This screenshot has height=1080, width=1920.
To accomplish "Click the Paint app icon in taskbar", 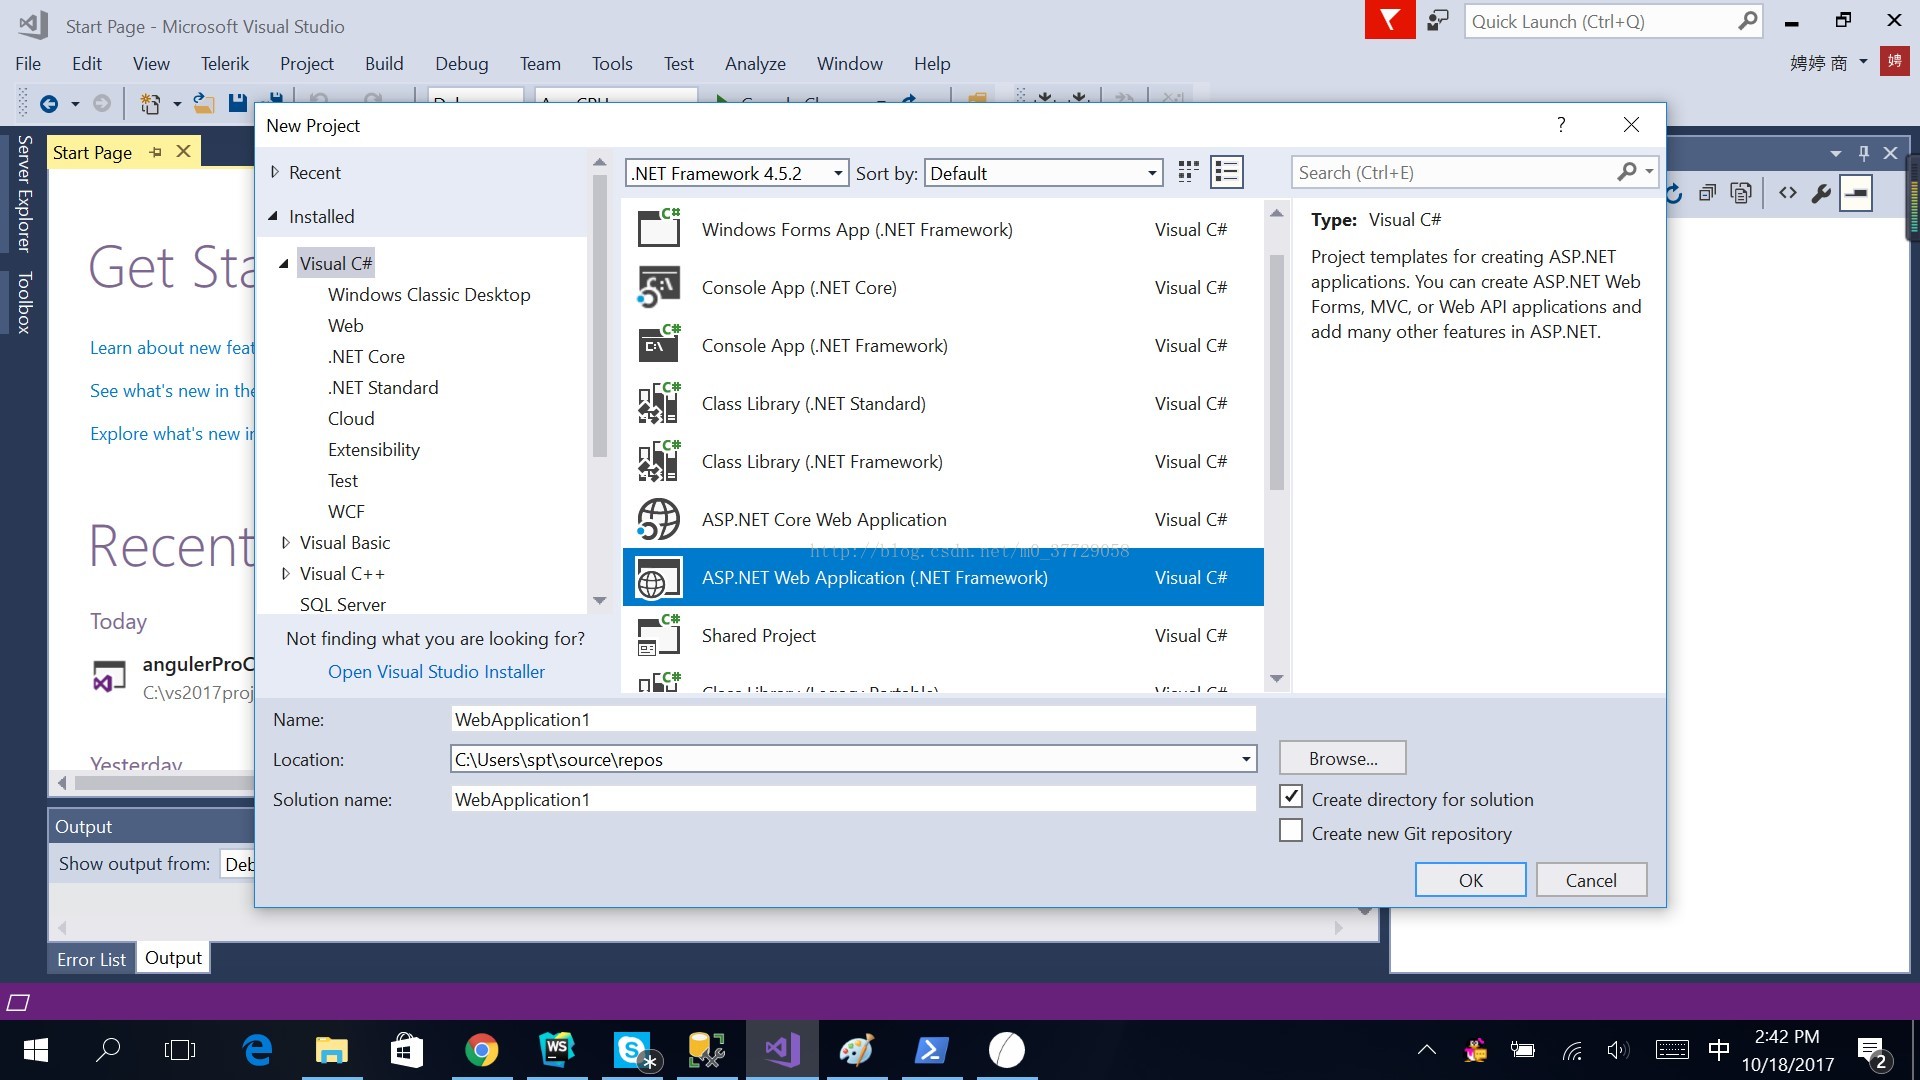I will 857,1050.
